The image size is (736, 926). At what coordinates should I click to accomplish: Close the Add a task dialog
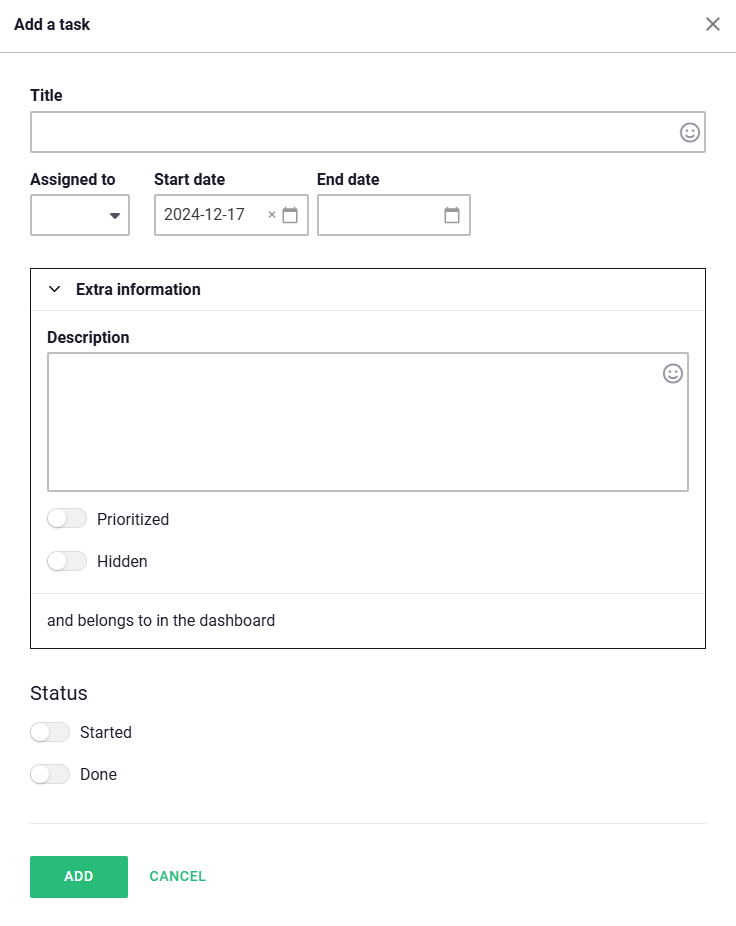(x=713, y=24)
